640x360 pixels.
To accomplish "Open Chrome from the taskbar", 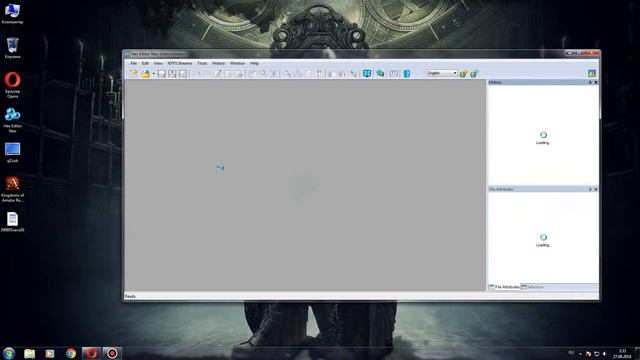I will pyautogui.click(x=71, y=353).
